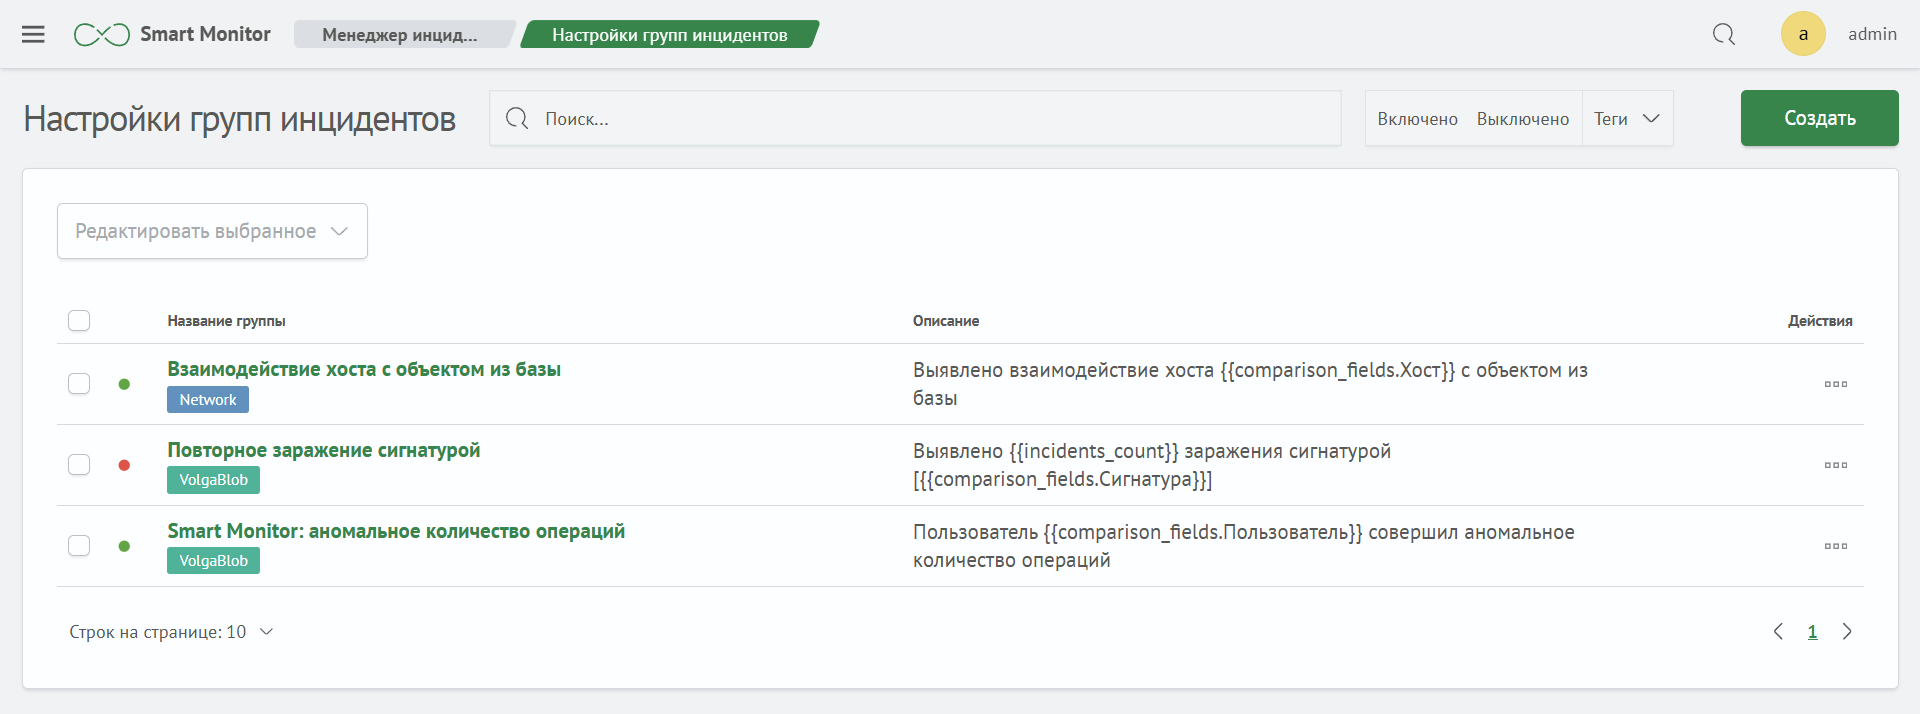The width and height of the screenshot is (1920, 714).
Task: Open Smart Monitor: аномальное количество операций link
Action: tap(396, 531)
